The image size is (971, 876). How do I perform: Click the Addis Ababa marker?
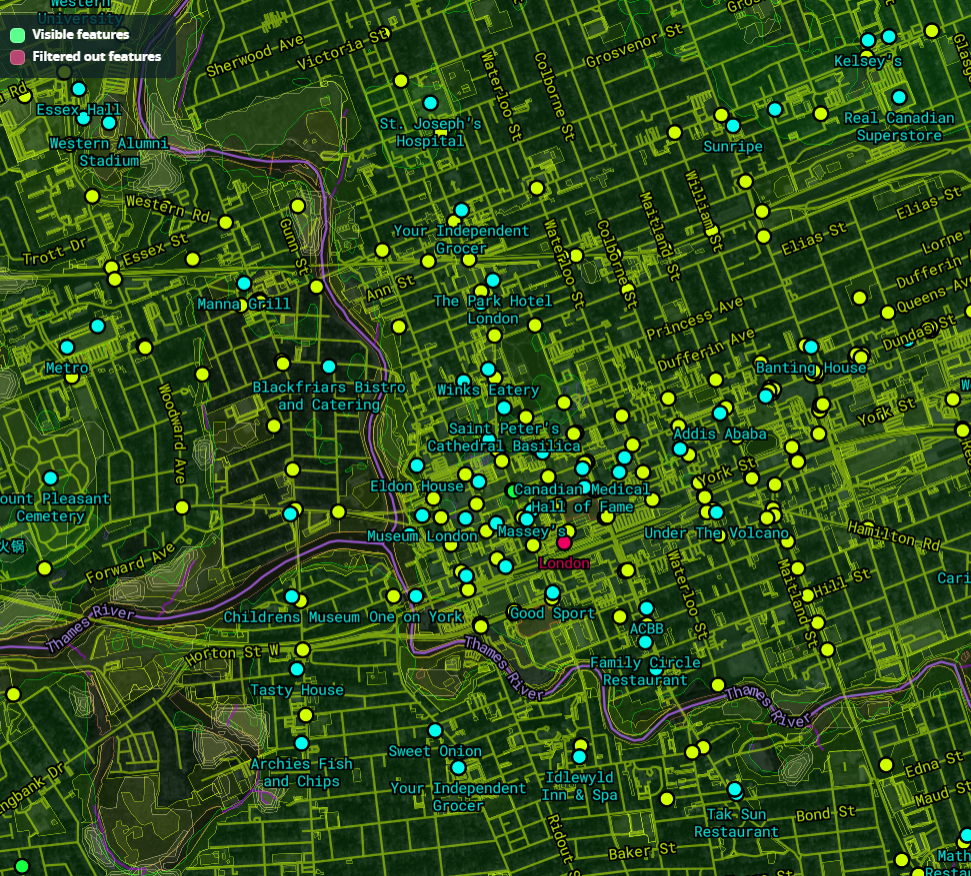click(x=721, y=413)
